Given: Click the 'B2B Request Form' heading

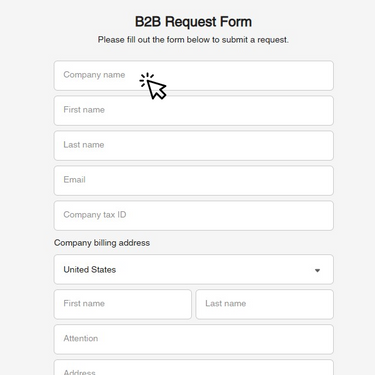Looking at the screenshot, I should pos(193,22).
